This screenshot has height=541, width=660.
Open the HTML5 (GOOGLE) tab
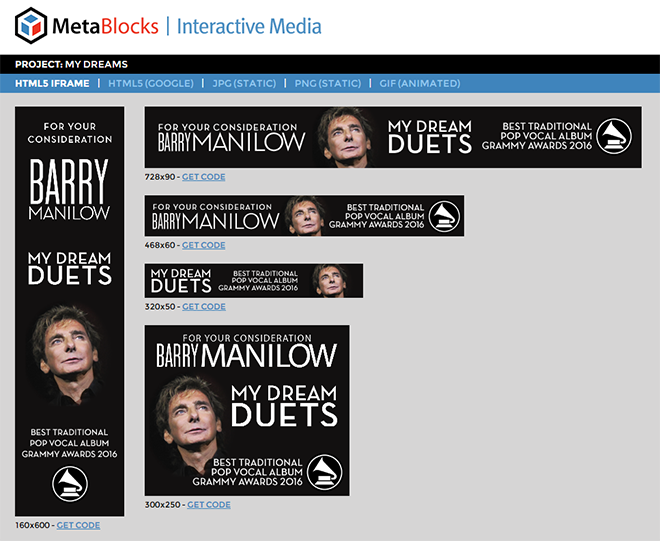(151, 83)
